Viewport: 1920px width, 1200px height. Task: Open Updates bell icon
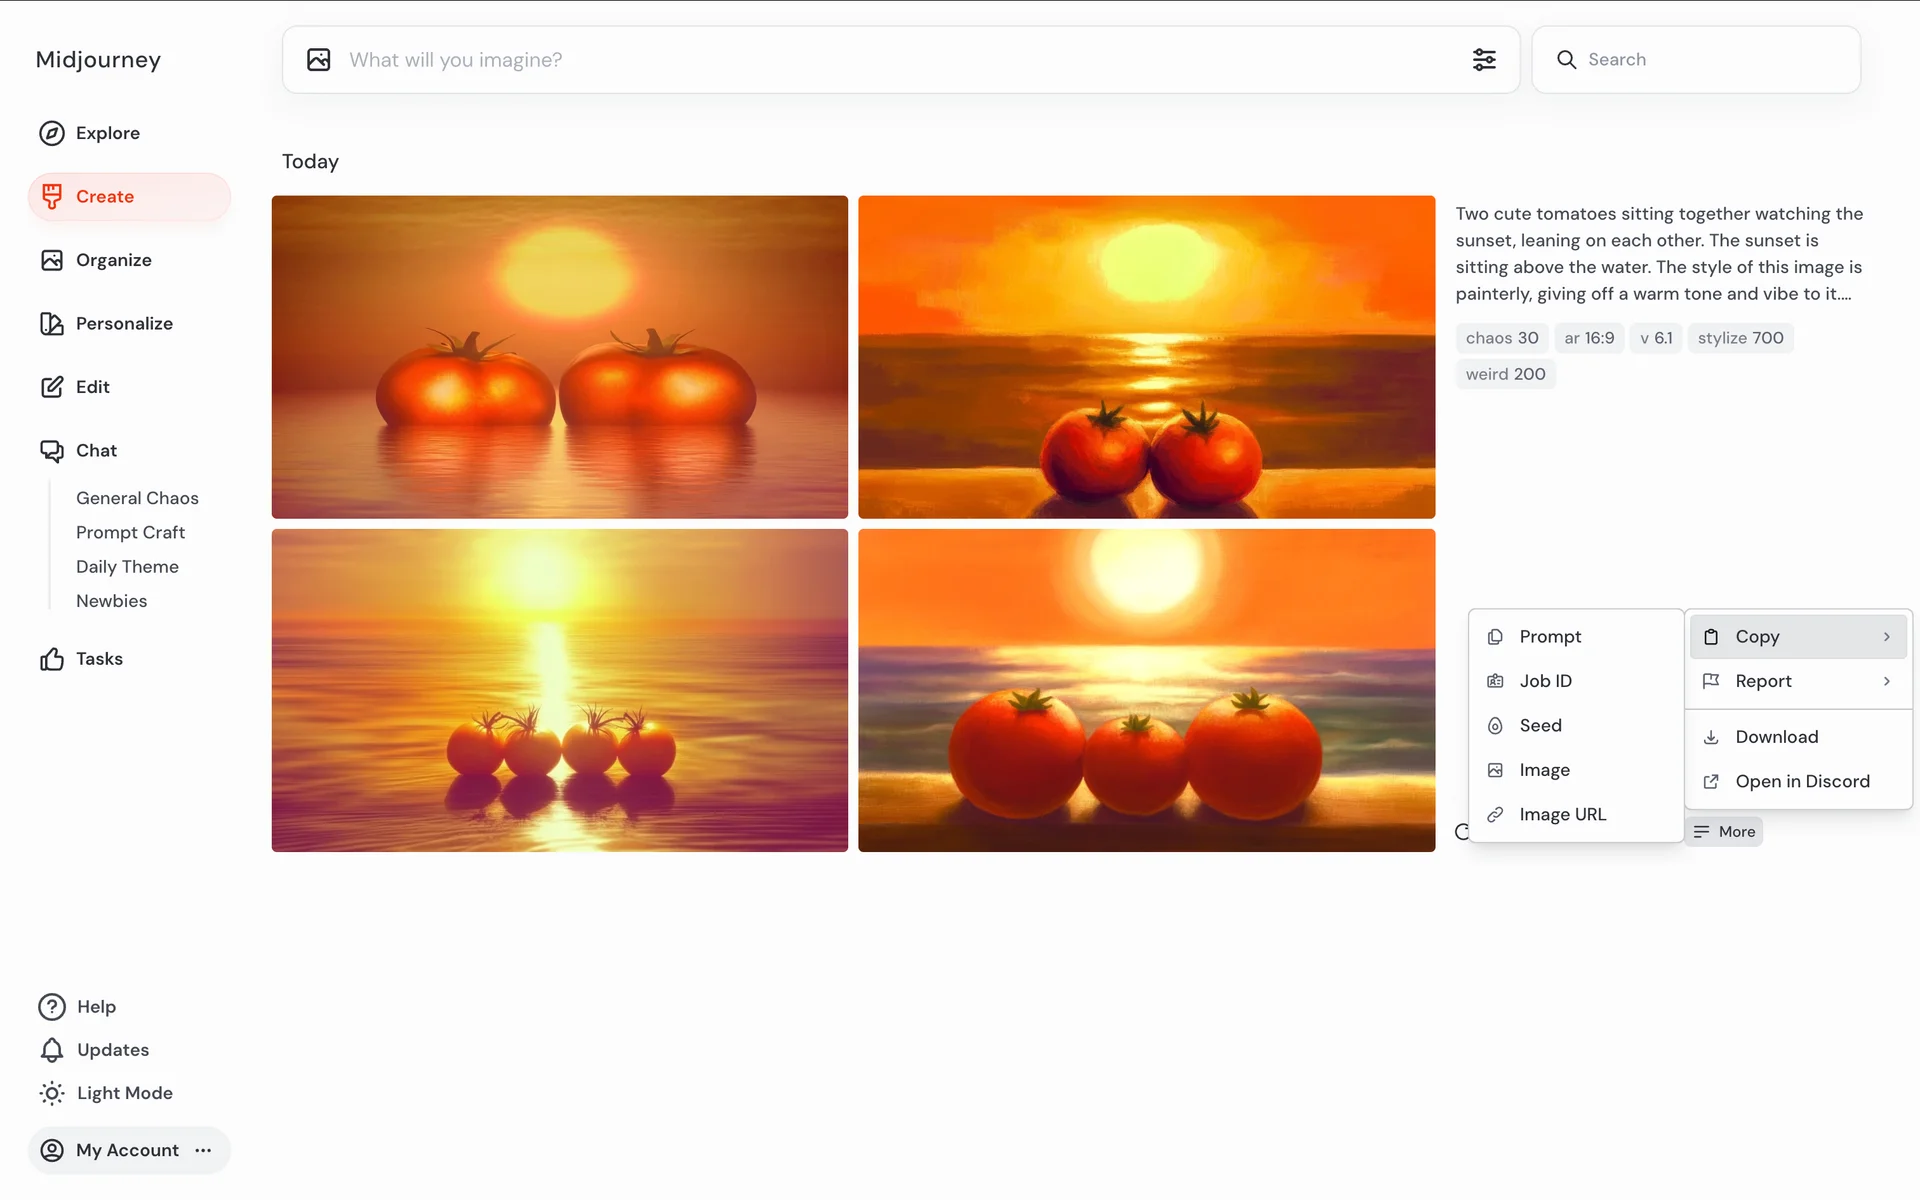52,1050
